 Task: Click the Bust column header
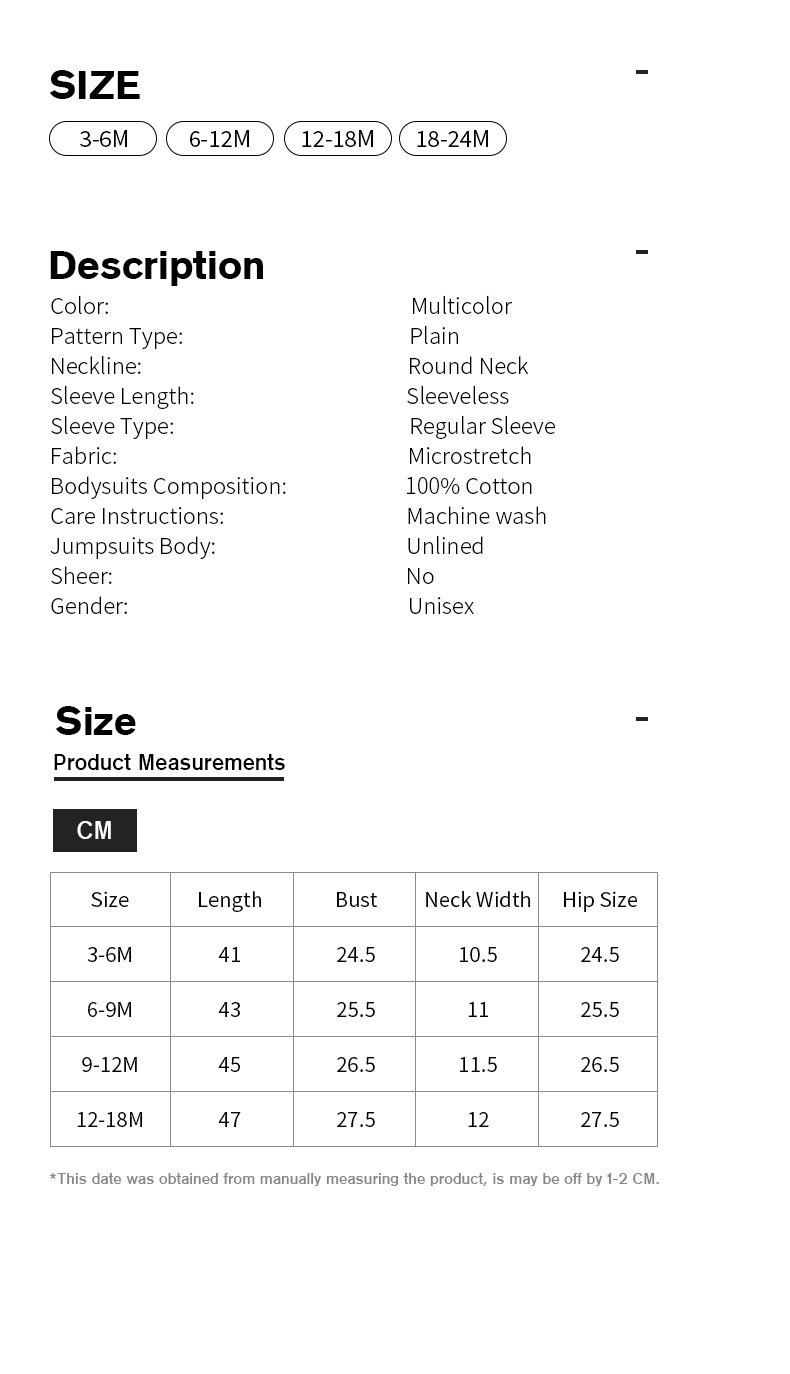pyautogui.click(x=356, y=900)
